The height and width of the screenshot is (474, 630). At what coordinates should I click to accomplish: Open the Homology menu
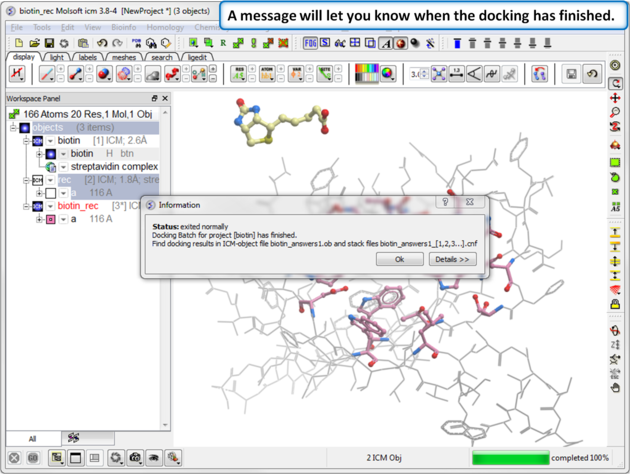point(165,28)
